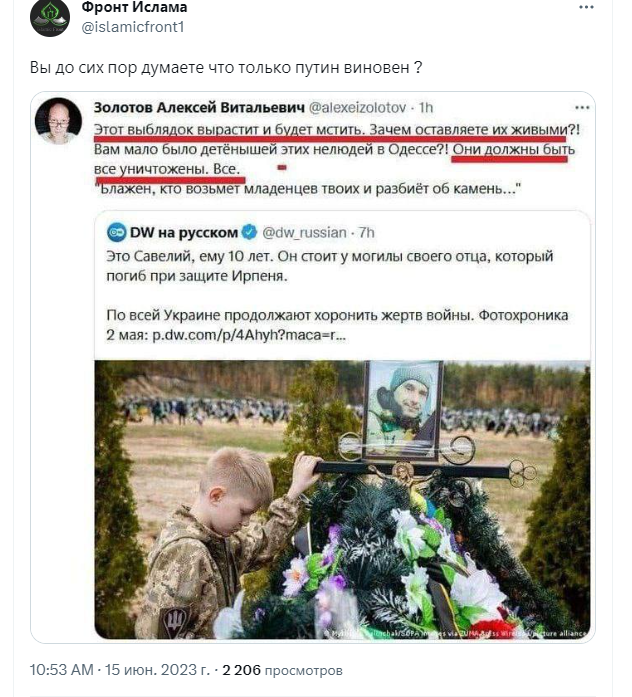Click the DW tweet's 7h timestamp
Image resolution: width=632 pixels, height=697 pixels.
click(367, 232)
